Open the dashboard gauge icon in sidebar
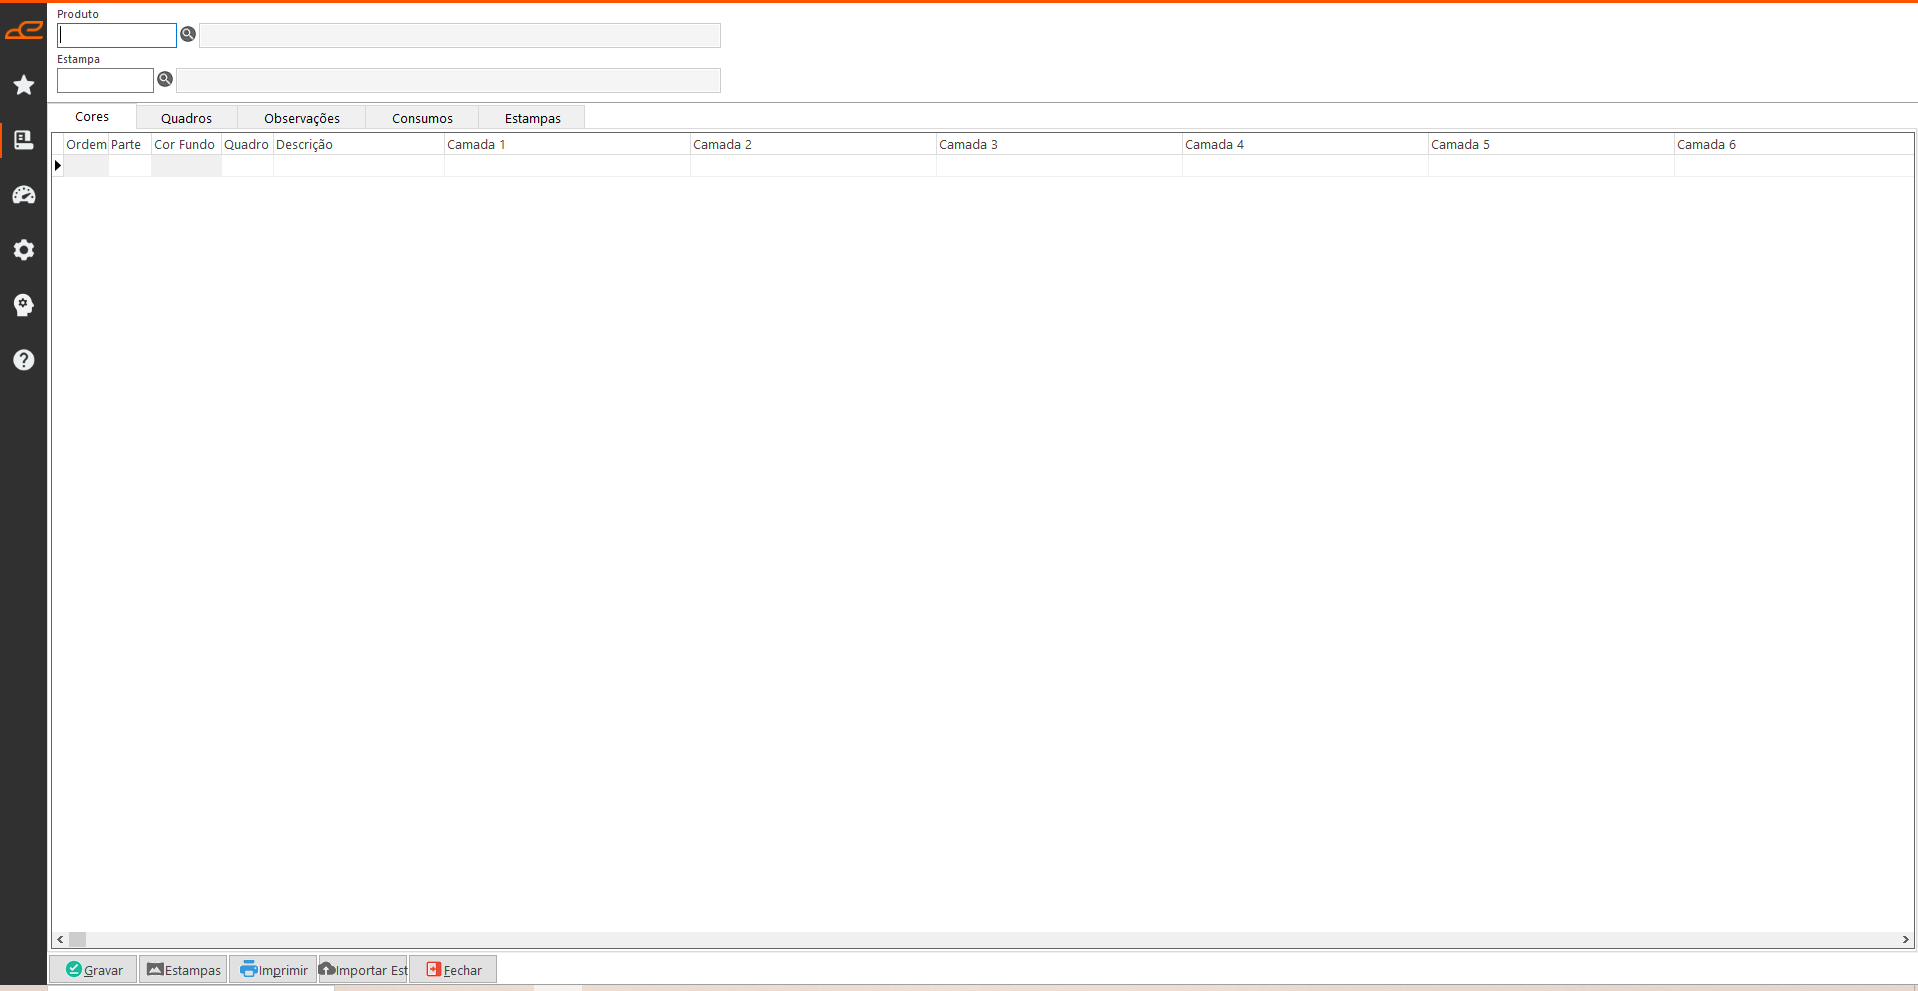Viewport: 1918px width, 991px height. [x=24, y=195]
